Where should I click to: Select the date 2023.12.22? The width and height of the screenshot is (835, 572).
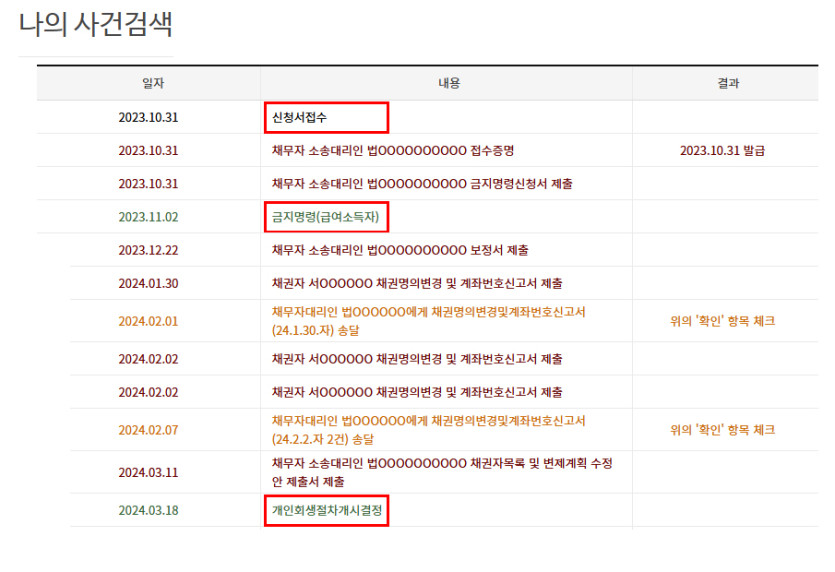(x=148, y=250)
